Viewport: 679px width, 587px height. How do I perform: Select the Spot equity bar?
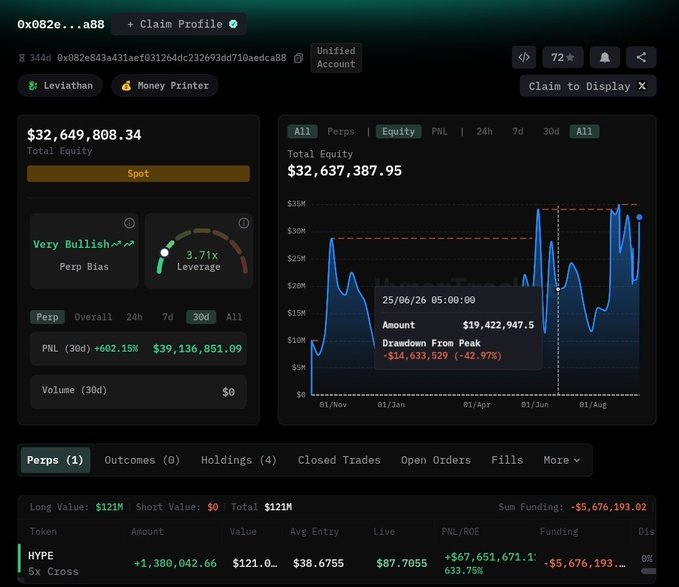coord(138,174)
